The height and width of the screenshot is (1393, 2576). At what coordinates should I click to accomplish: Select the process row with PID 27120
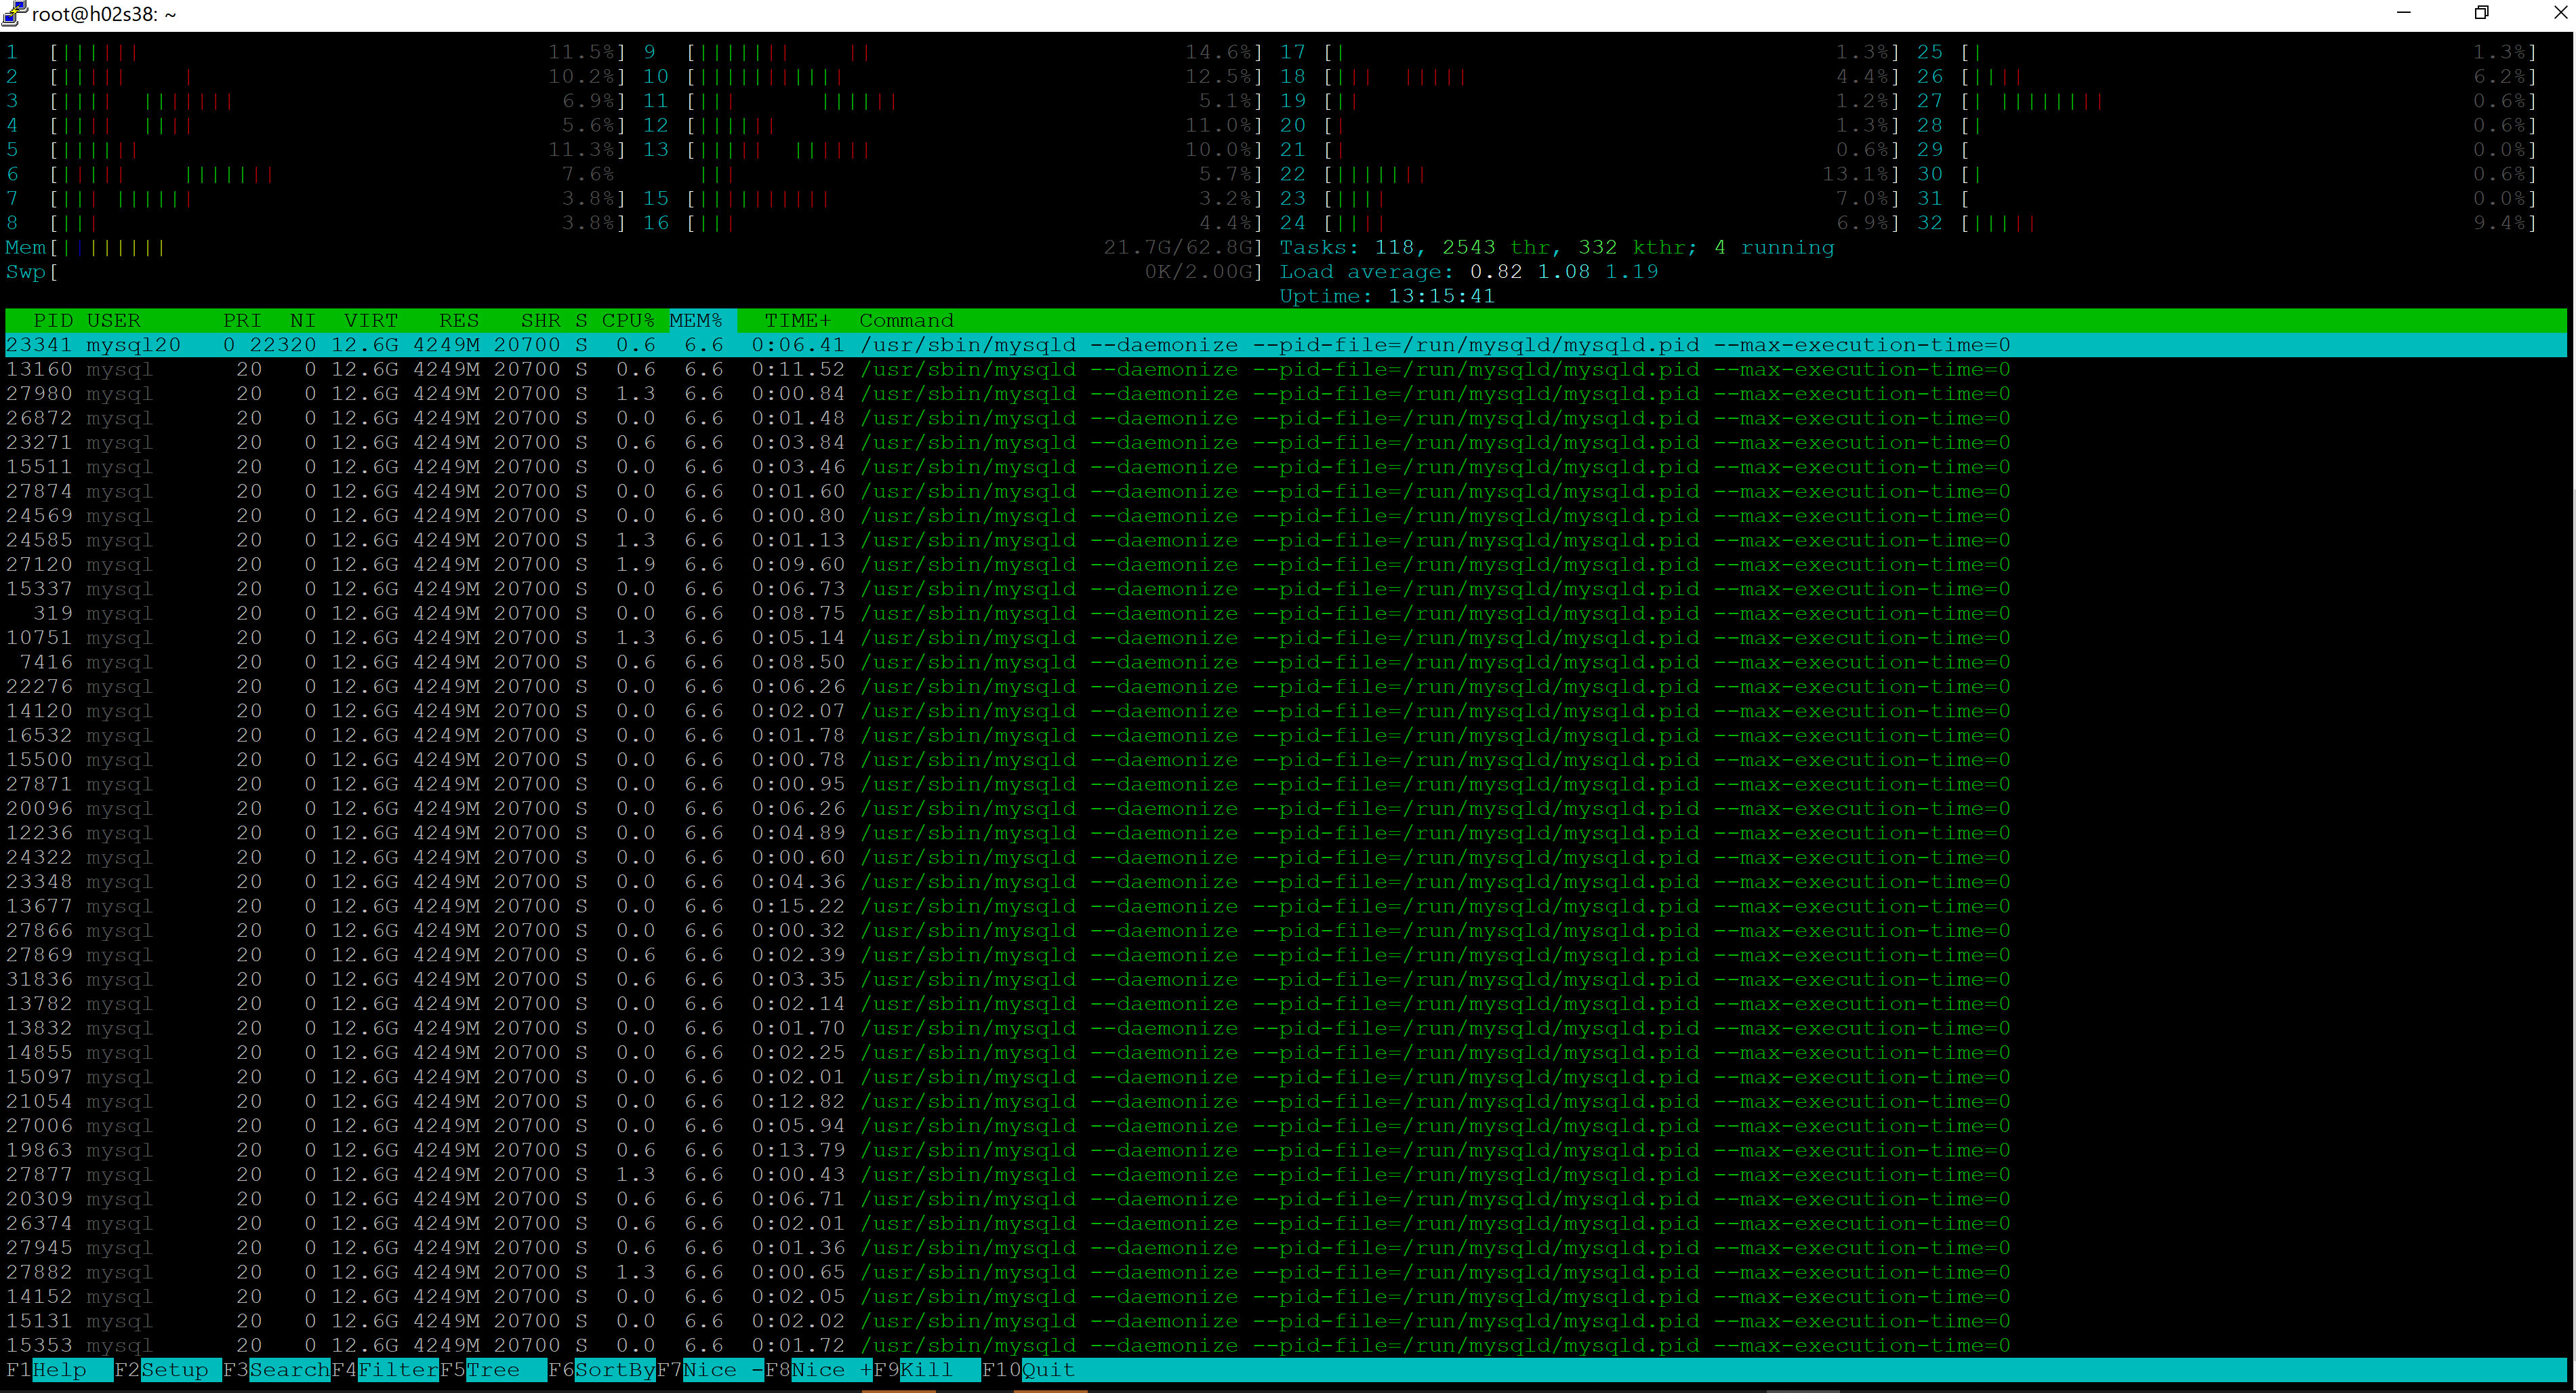pyautogui.click(x=1286, y=565)
